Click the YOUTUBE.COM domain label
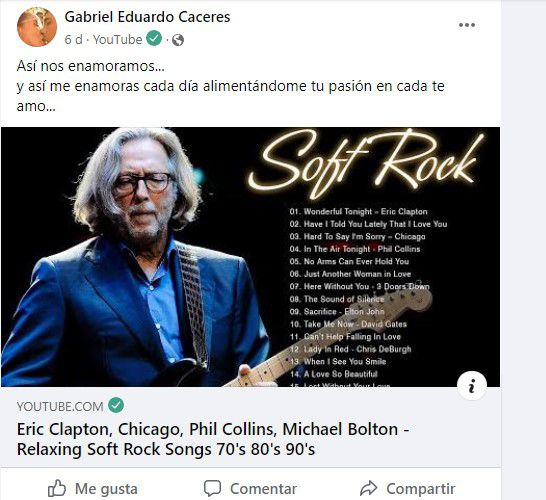 pos(60,406)
